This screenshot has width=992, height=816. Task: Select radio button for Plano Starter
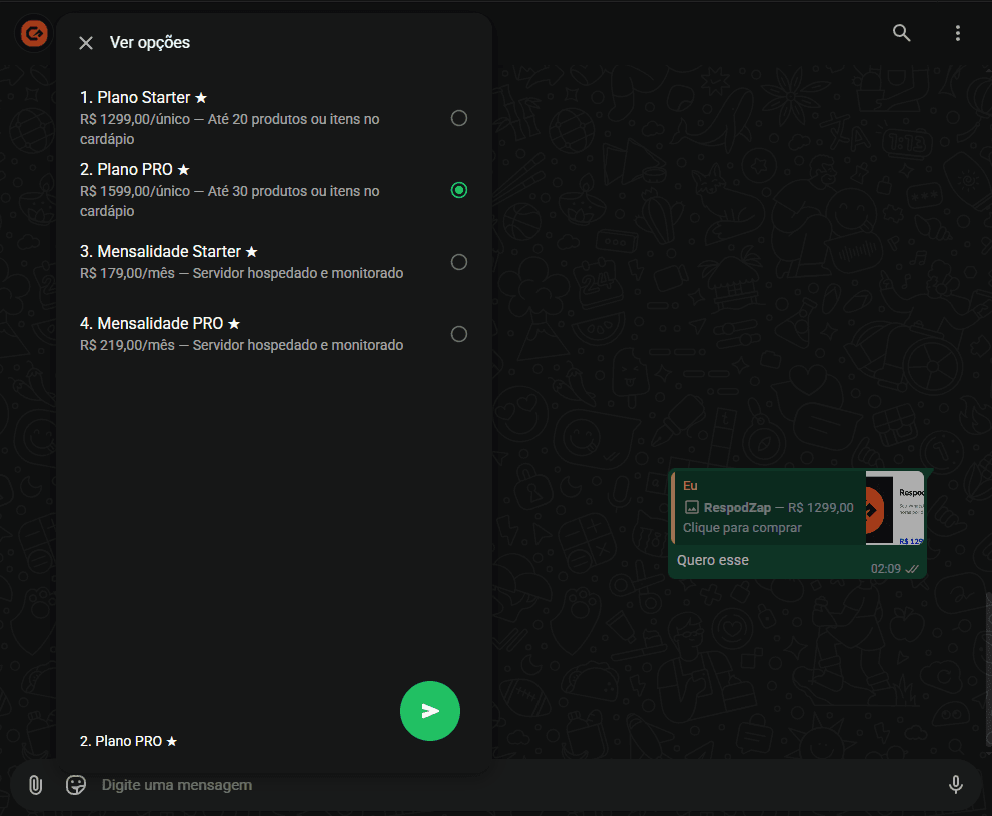click(x=459, y=118)
